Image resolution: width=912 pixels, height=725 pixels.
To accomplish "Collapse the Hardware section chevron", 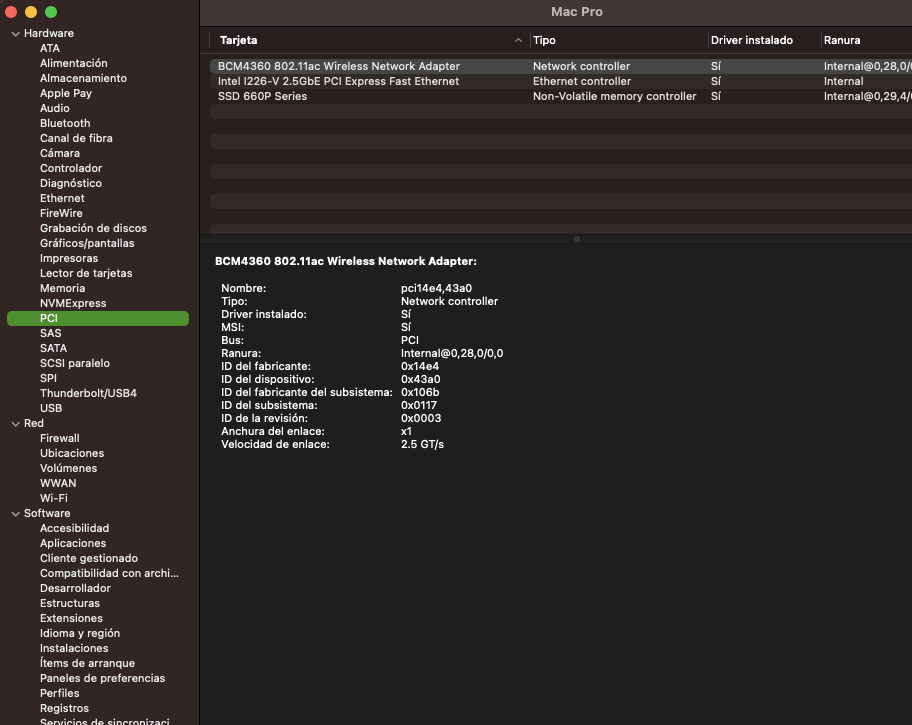I will pyautogui.click(x=16, y=34).
